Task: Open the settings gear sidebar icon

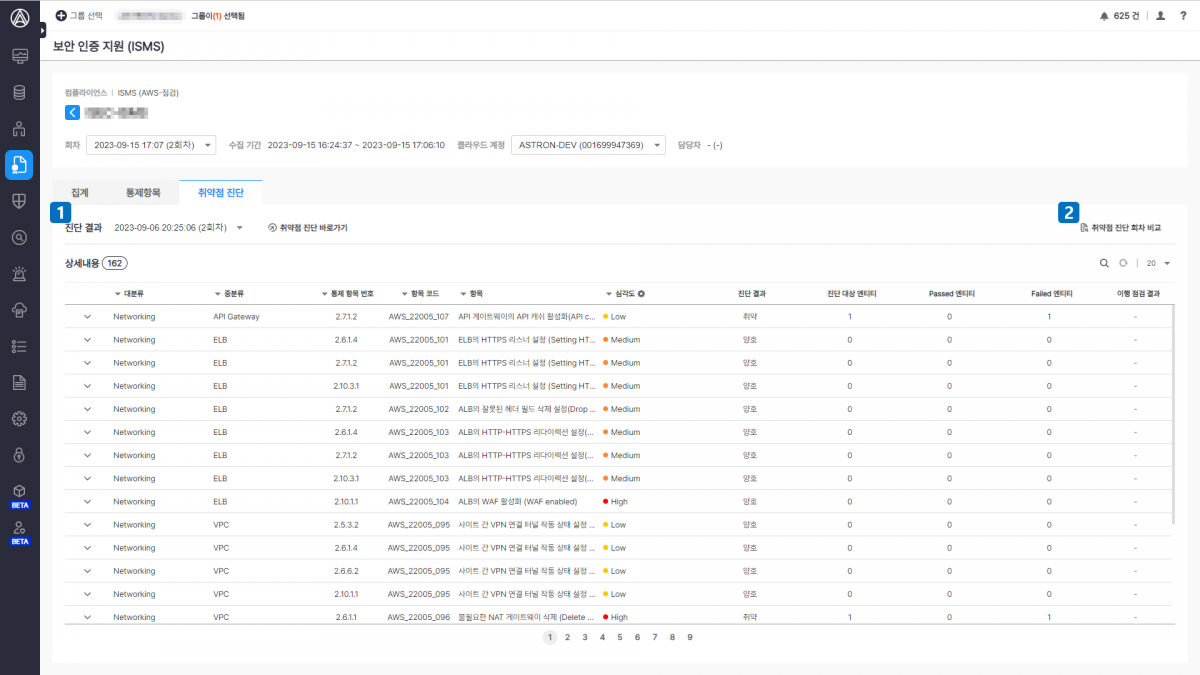Action: click(x=19, y=418)
